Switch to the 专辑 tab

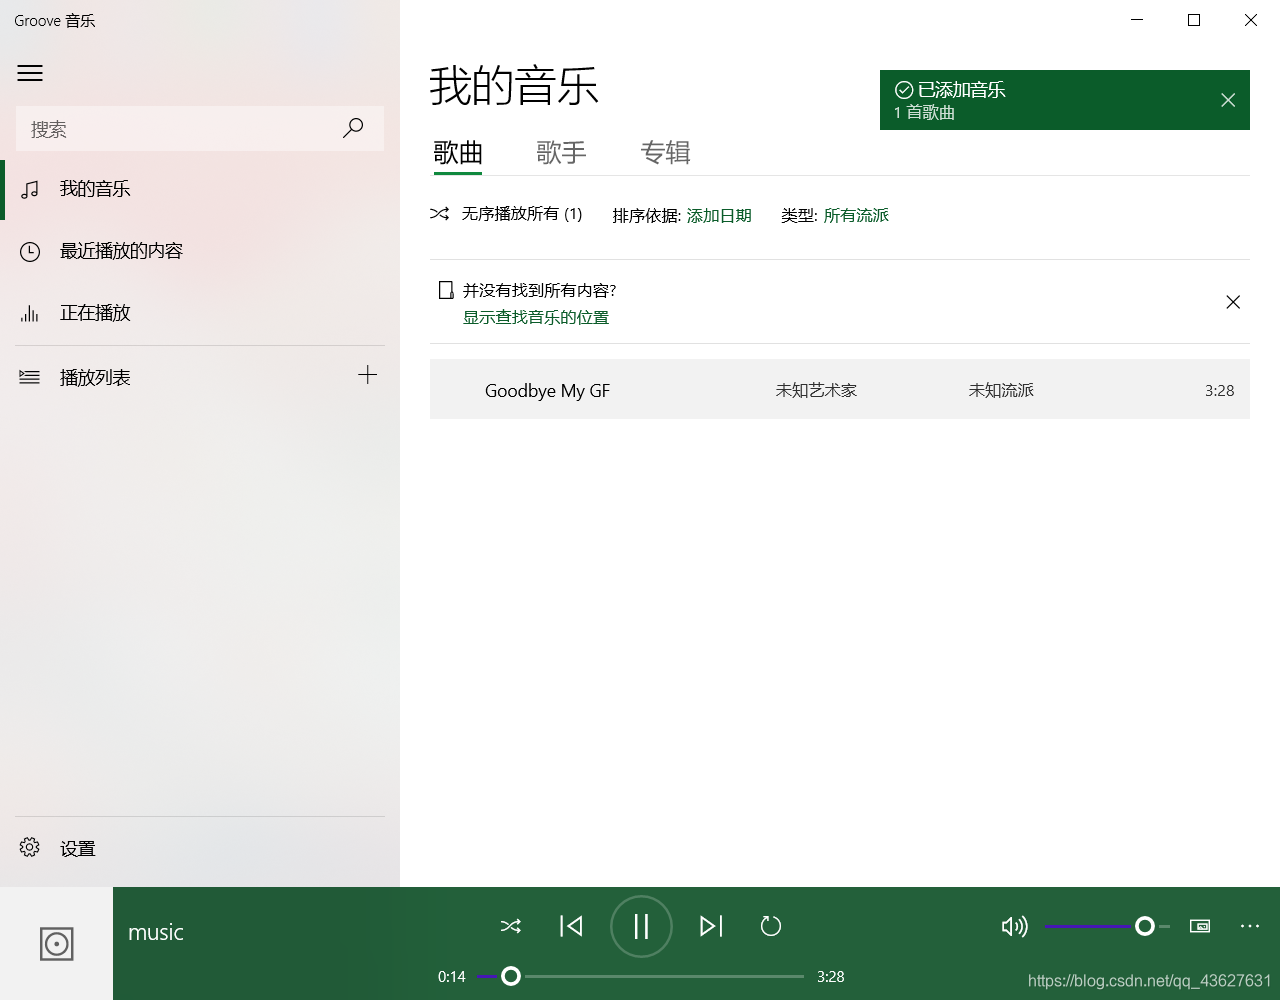pos(666,152)
